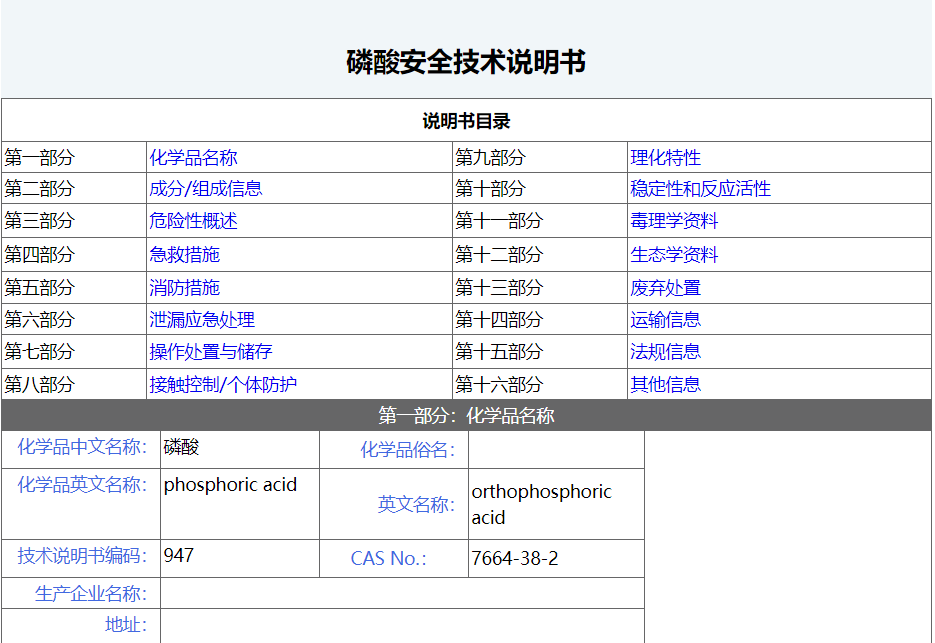Open the 废弃处置 link

pos(665,288)
